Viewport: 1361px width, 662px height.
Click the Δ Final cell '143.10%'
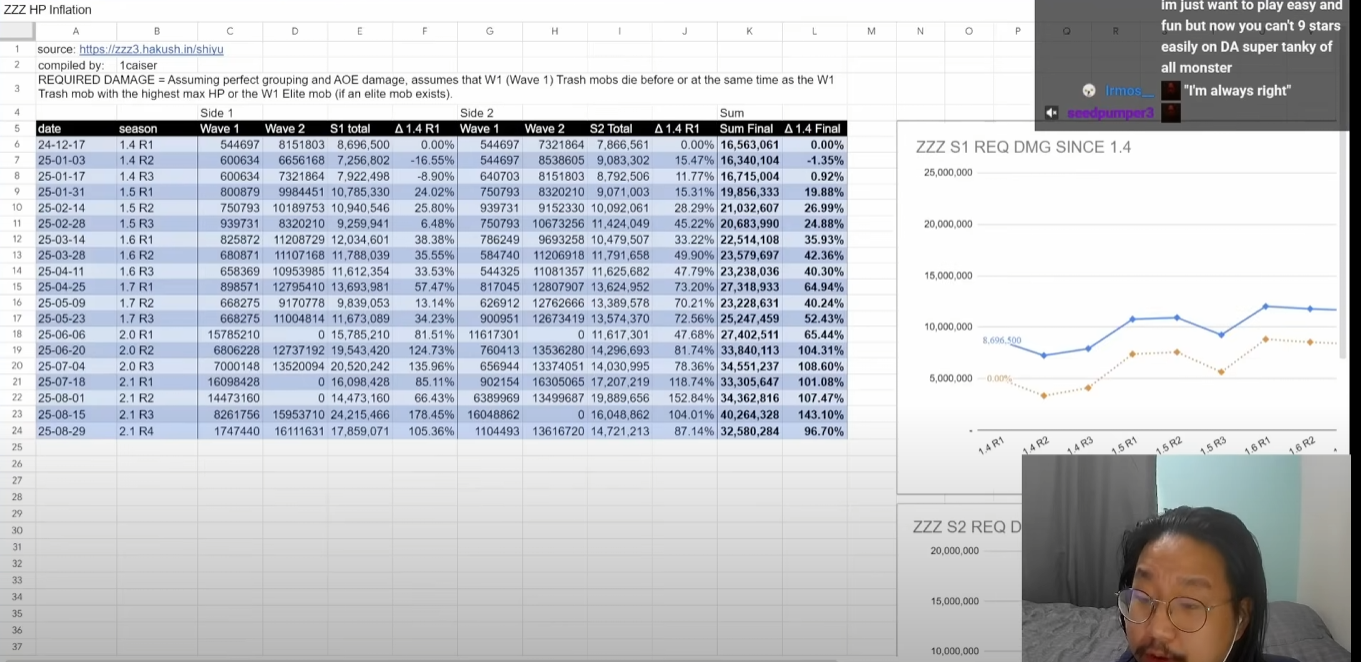(x=814, y=415)
